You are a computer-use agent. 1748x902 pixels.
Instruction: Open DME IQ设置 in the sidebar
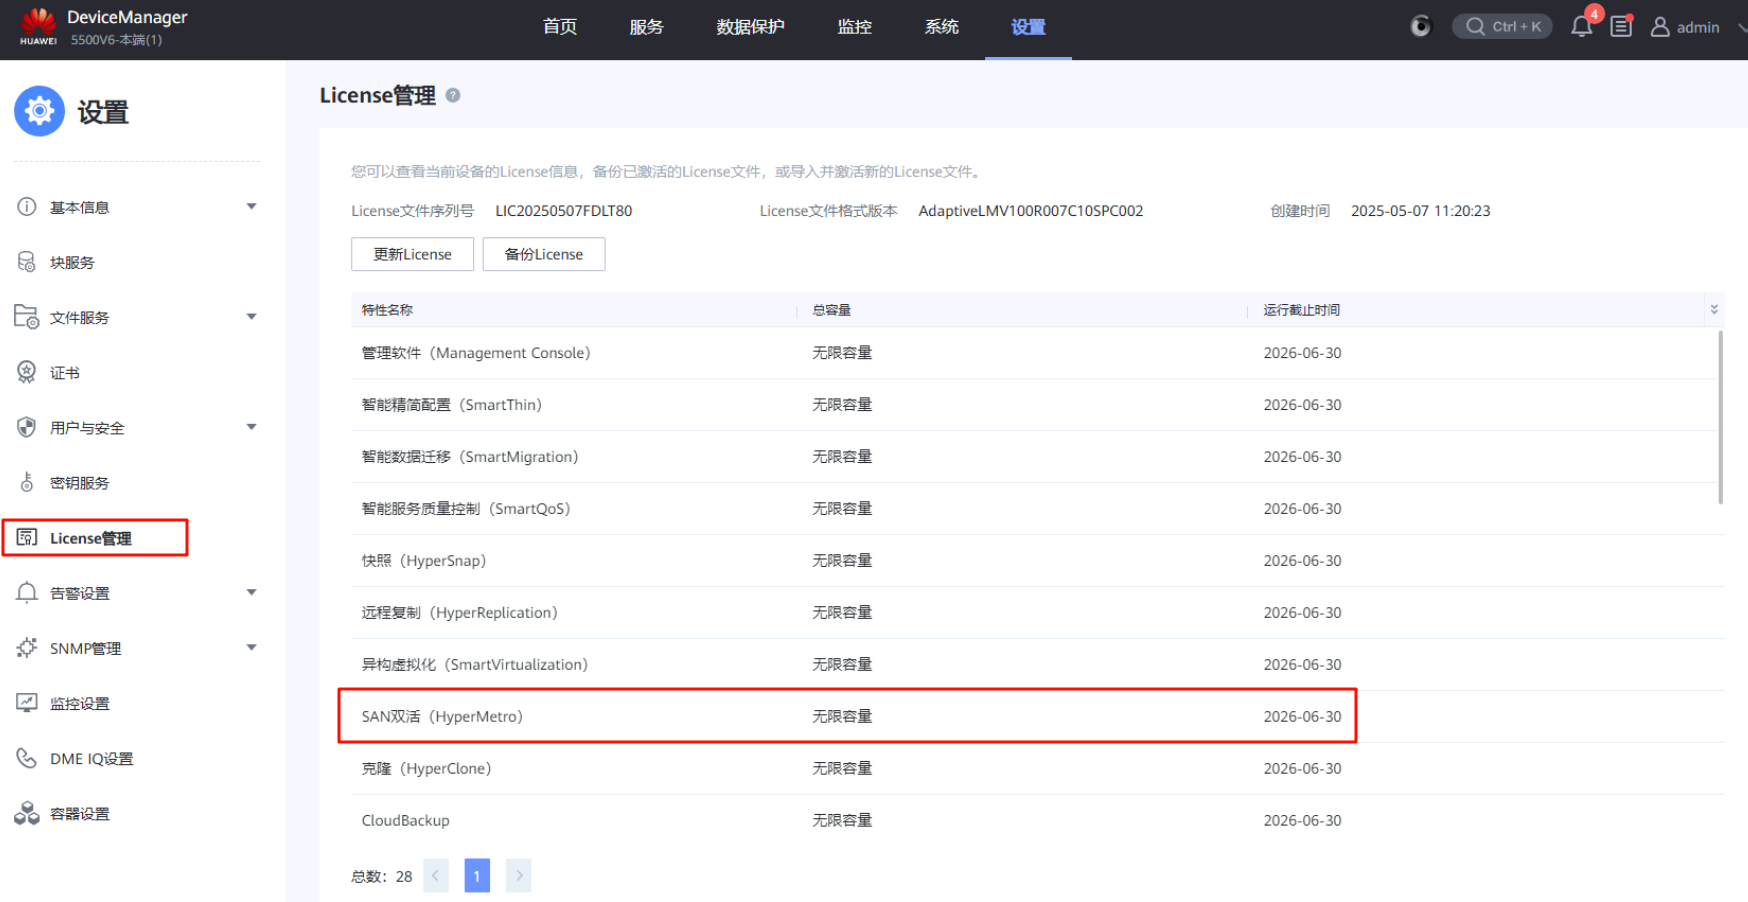pos(91,759)
